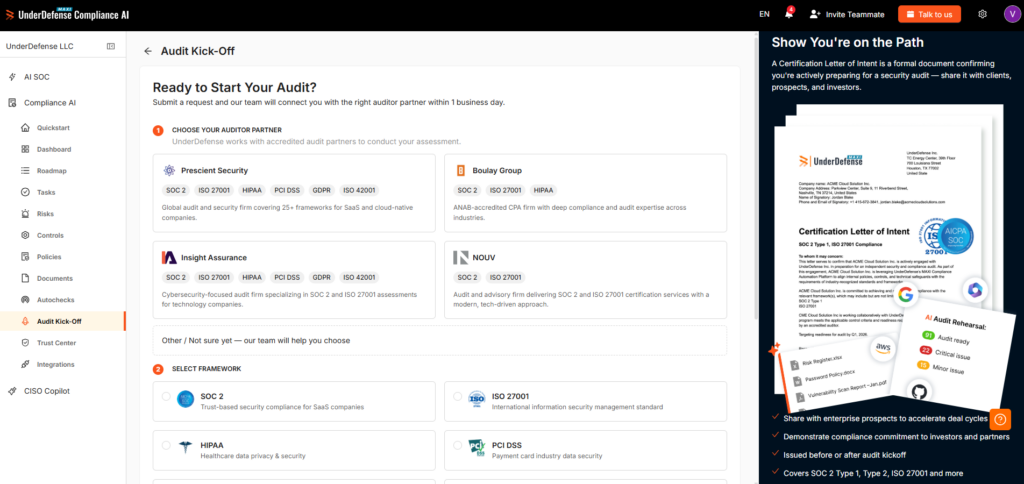Click Invite Teammate in the header

pos(846,14)
